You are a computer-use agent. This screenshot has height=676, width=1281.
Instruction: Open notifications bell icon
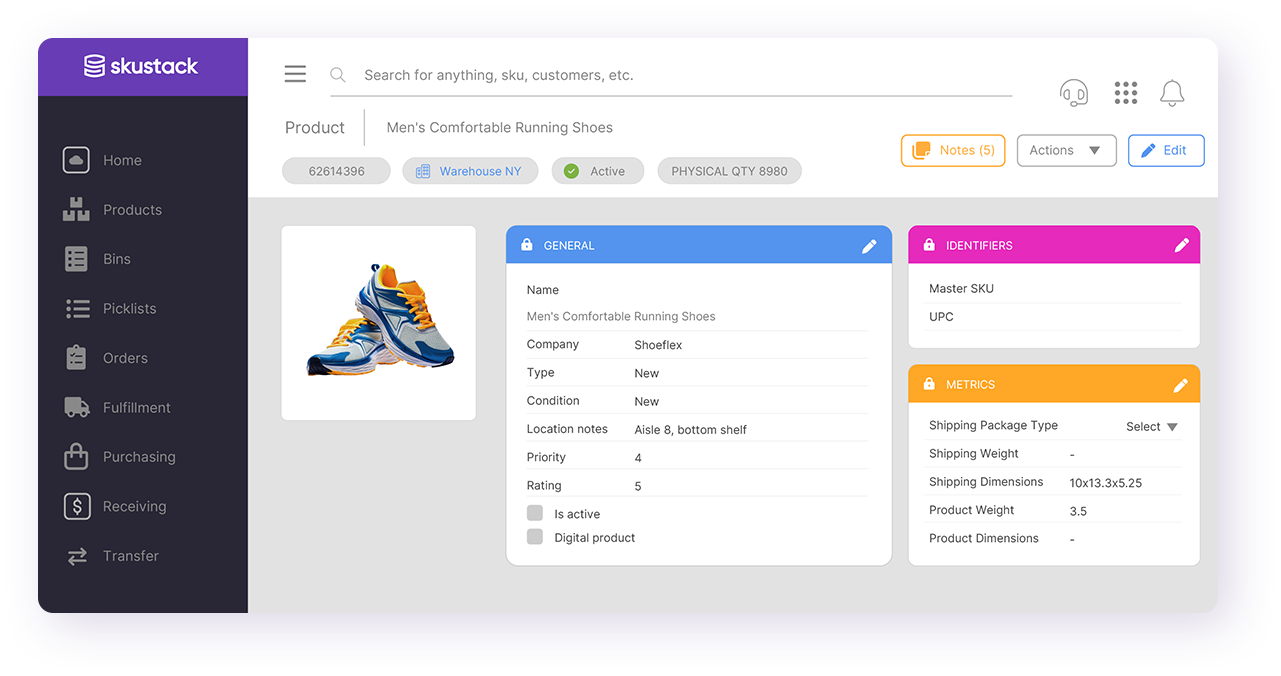[1172, 93]
